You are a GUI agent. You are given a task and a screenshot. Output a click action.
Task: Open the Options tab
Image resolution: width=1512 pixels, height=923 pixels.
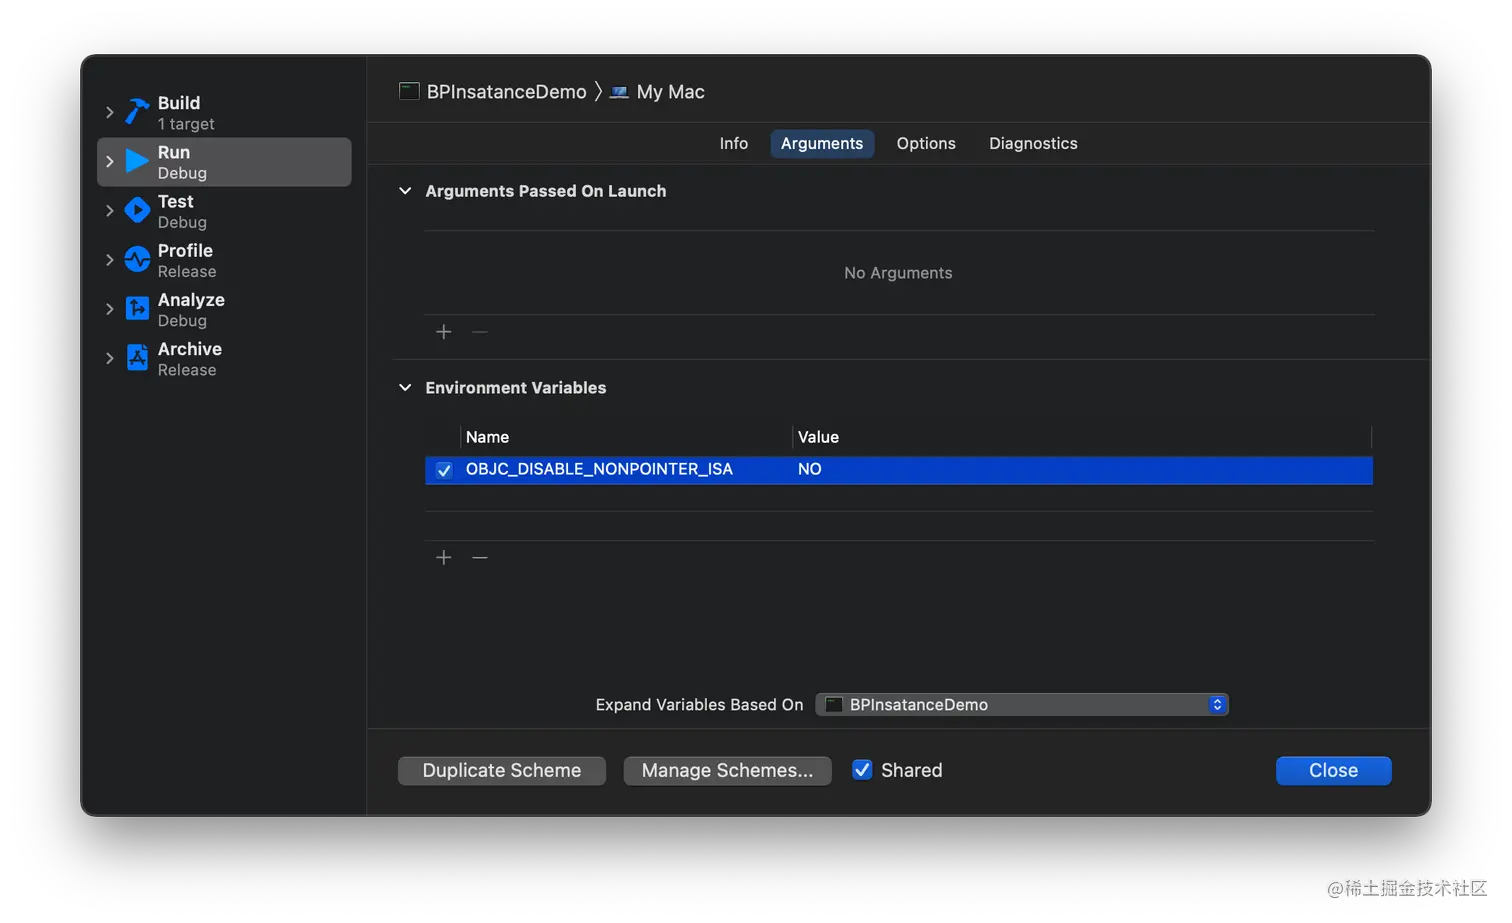(x=926, y=143)
